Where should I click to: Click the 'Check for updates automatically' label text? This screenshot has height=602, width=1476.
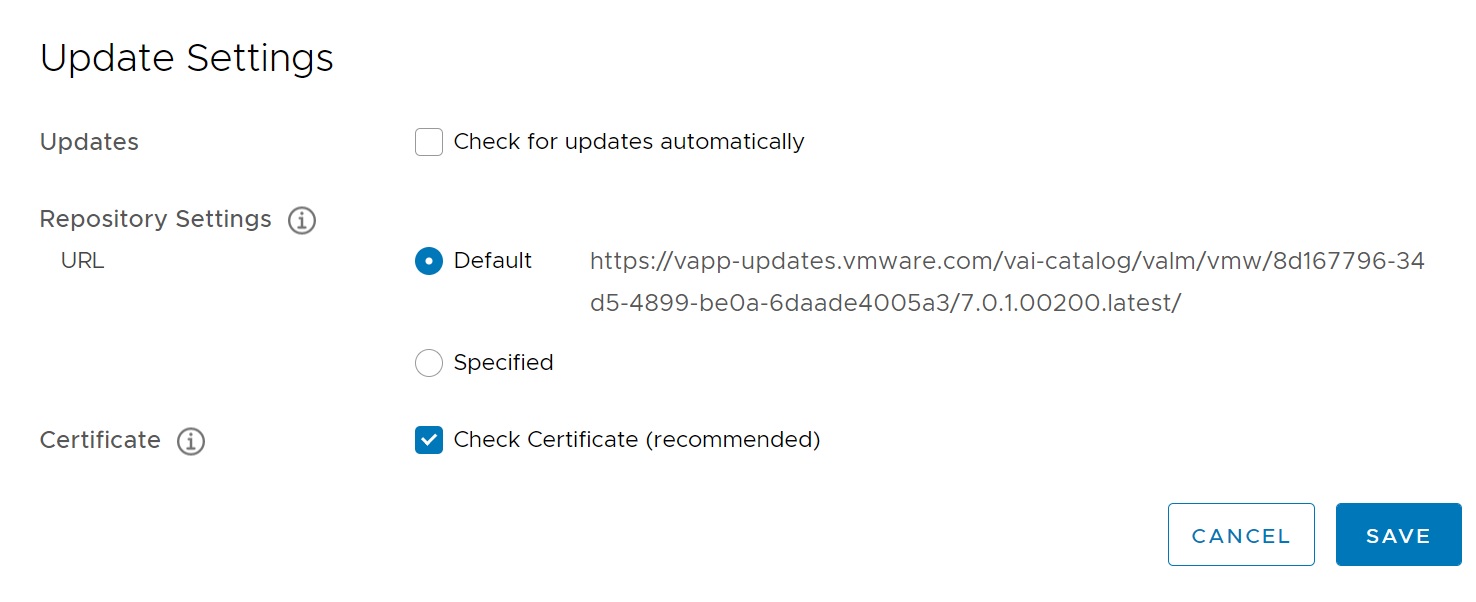628,142
